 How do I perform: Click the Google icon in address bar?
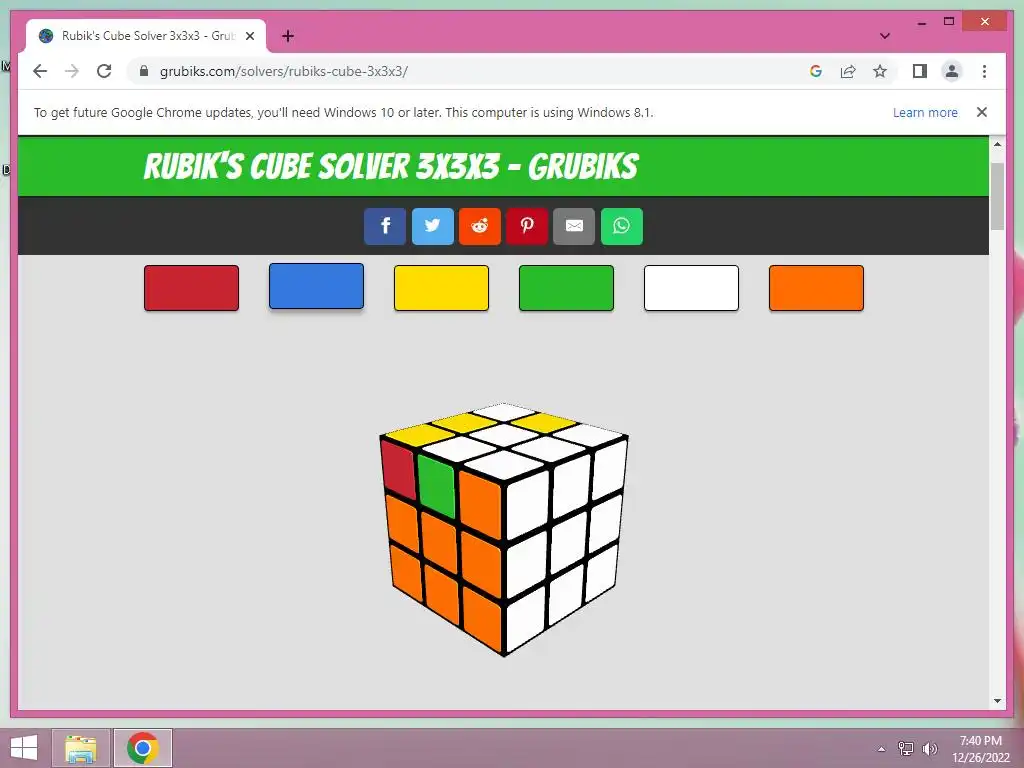click(x=816, y=71)
